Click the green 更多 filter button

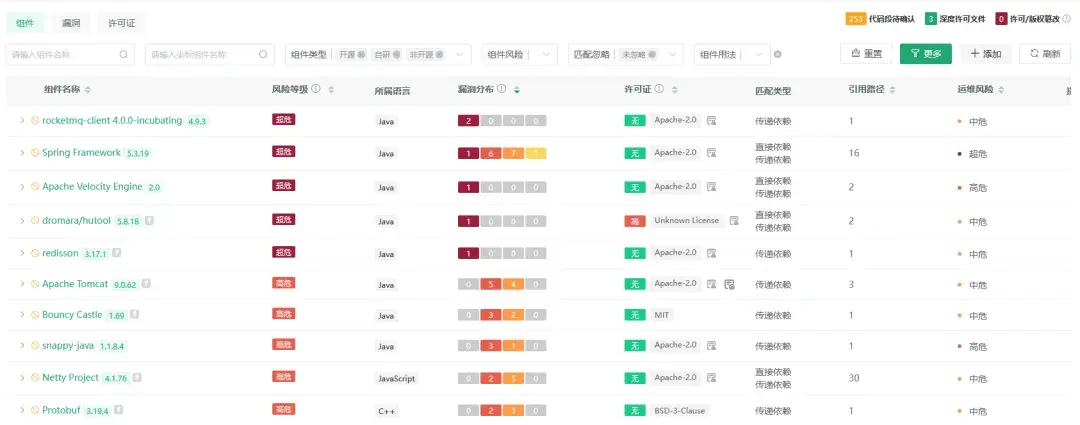point(926,54)
